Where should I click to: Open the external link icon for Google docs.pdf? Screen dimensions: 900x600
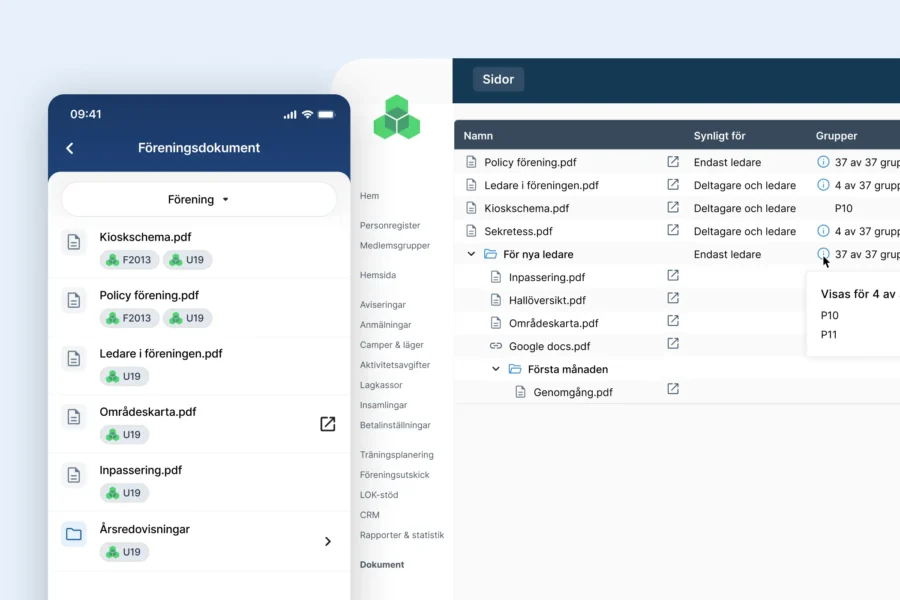click(x=673, y=344)
